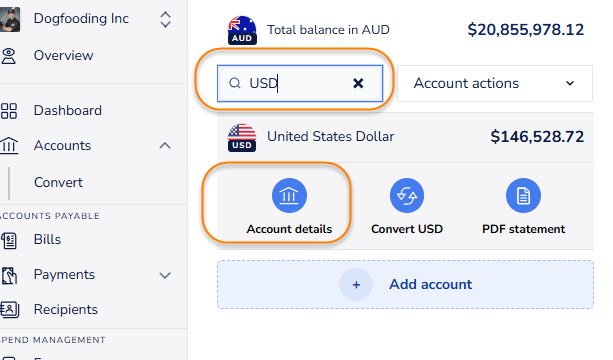Viewport: 613px width, 360px height.
Task: Click the Overview eye icon in sidebar
Action: (9, 56)
